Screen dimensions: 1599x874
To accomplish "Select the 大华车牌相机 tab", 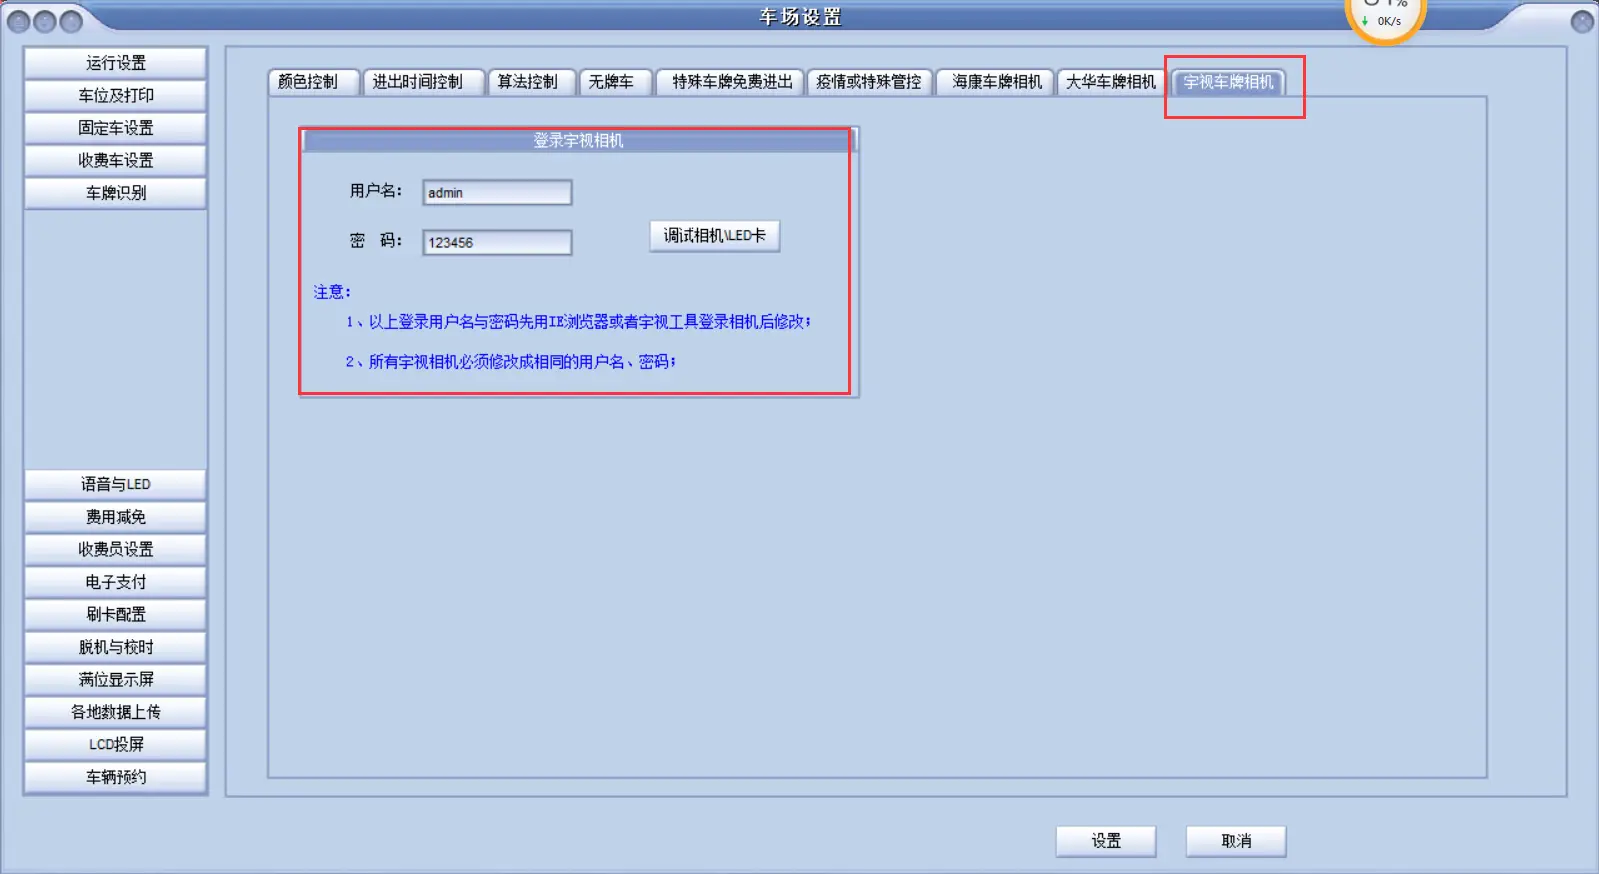I will pos(1110,82).
